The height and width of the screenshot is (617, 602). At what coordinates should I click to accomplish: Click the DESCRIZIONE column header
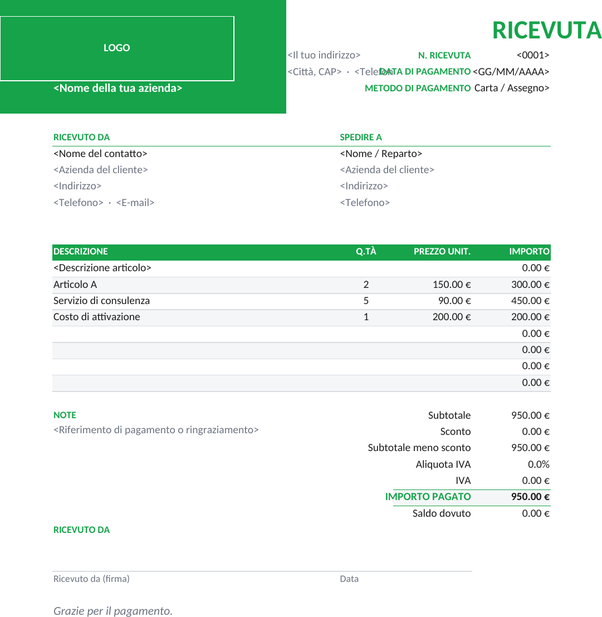(80, 251)
